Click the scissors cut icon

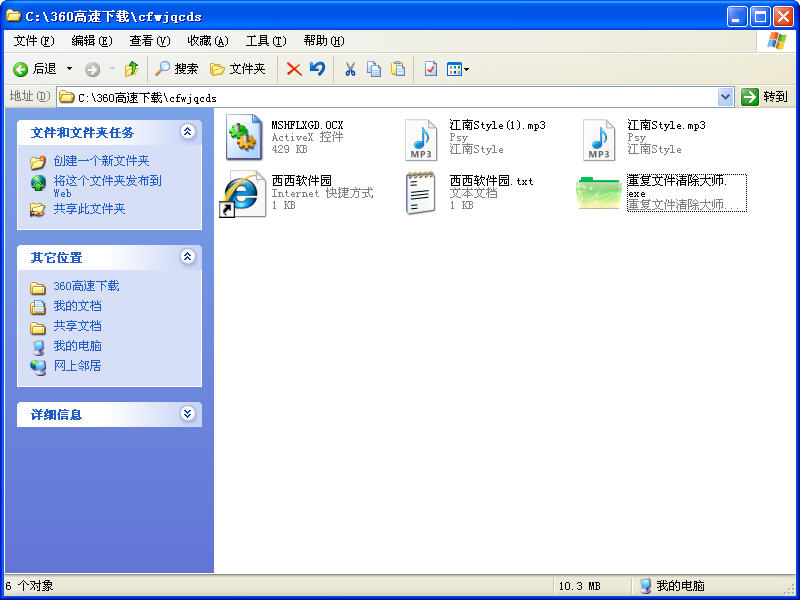click(350, 69)
